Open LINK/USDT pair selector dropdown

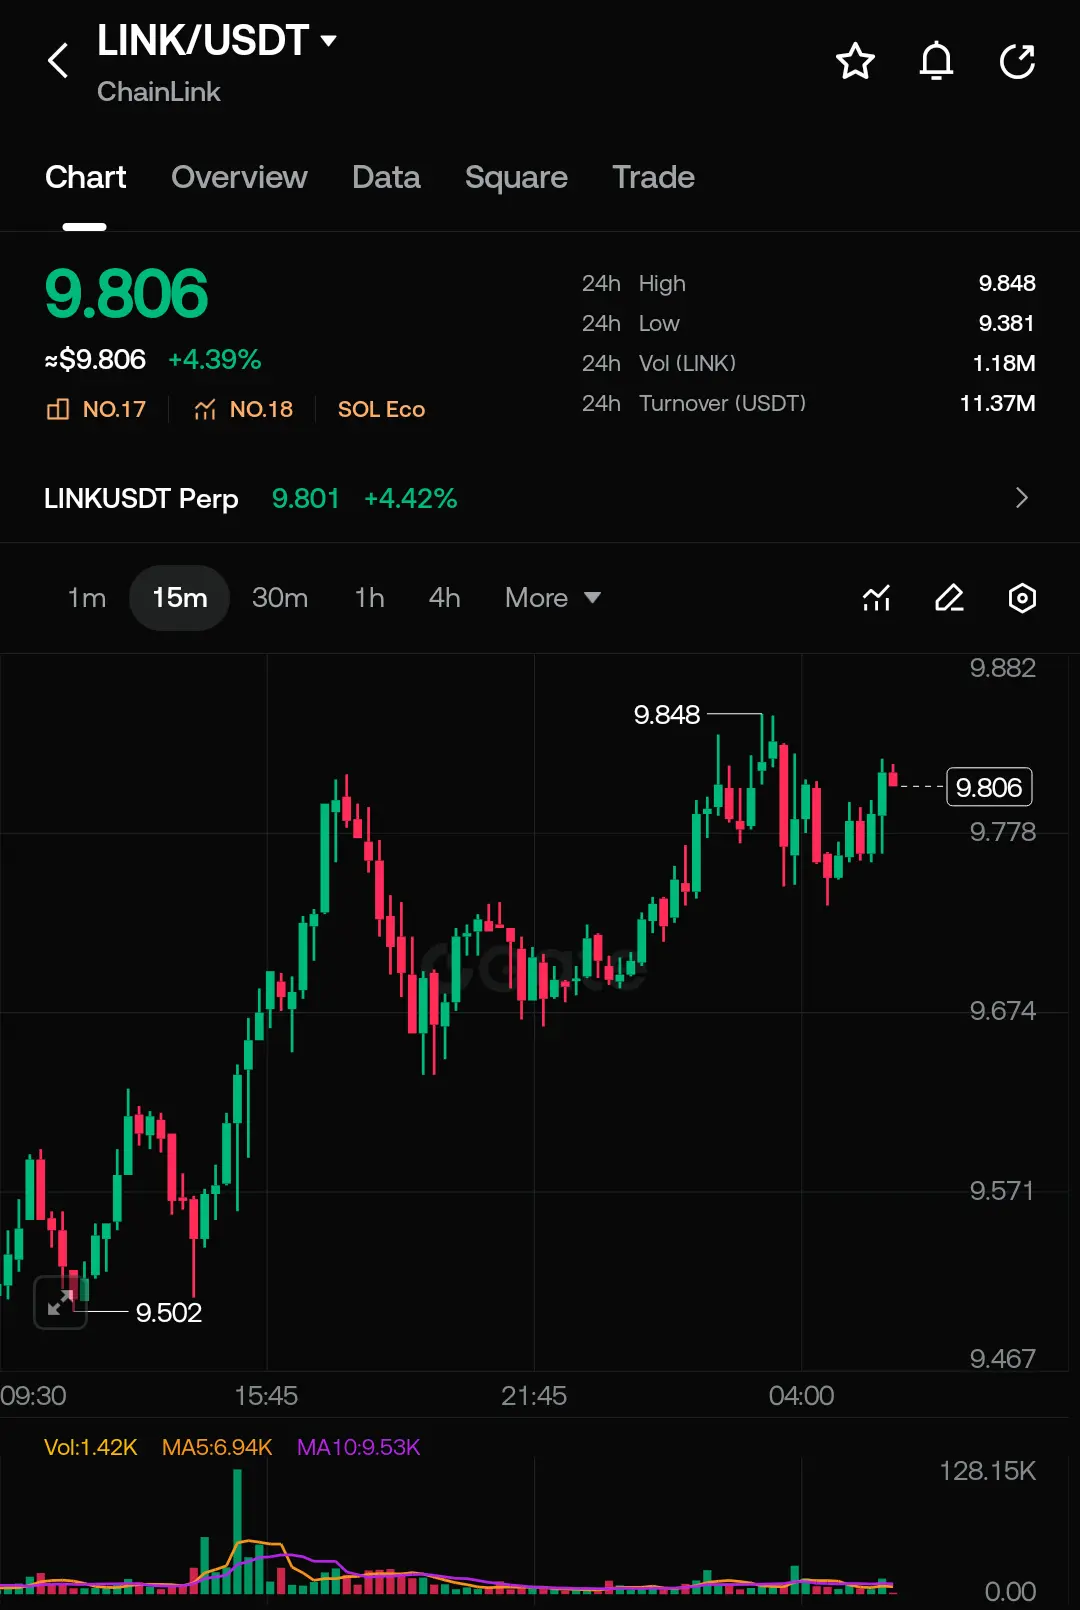click(x=216, y=41)
